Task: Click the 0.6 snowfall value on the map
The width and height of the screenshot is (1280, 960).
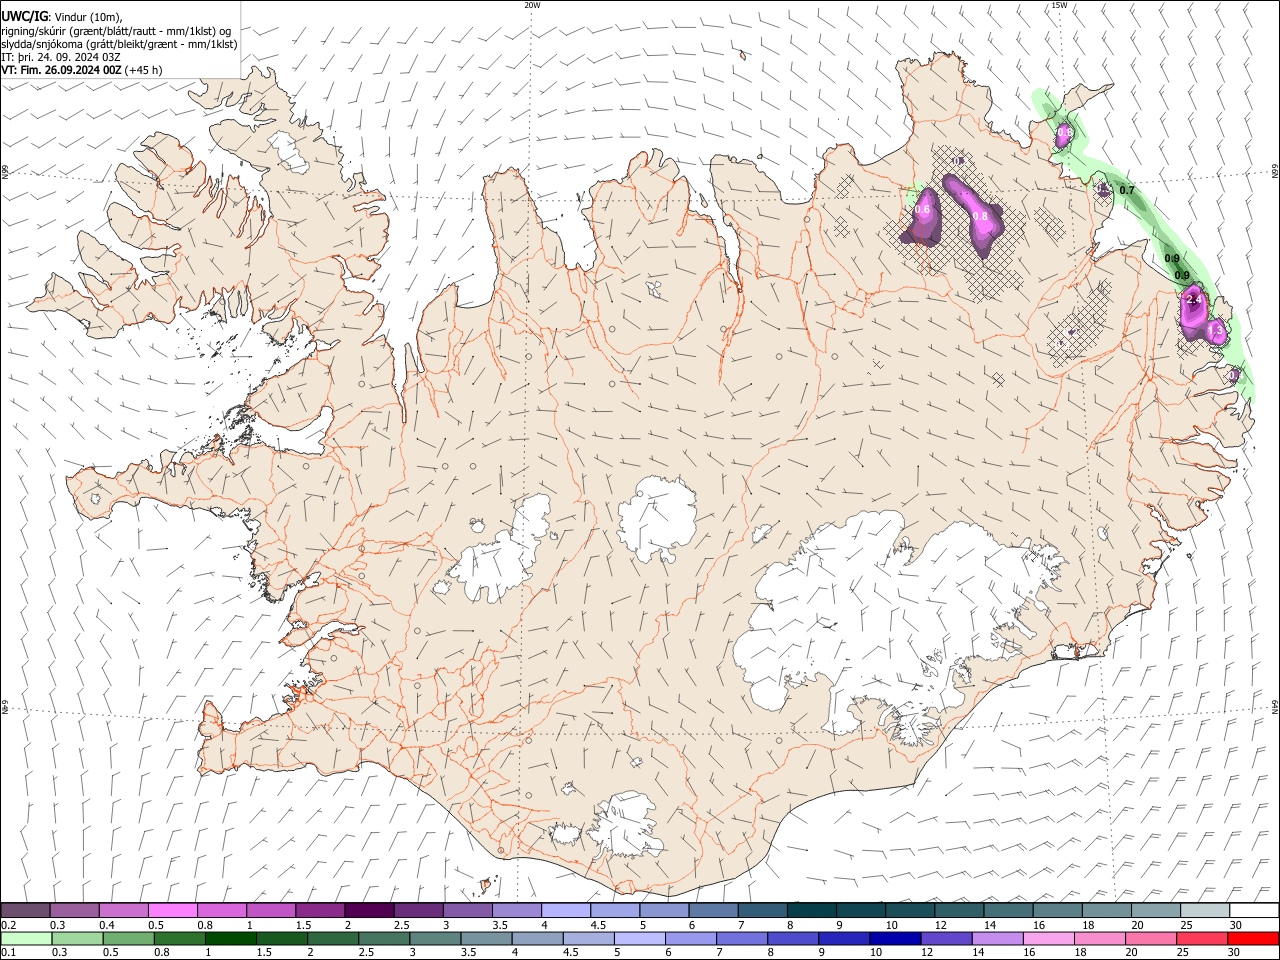Action: pos(922,210)
